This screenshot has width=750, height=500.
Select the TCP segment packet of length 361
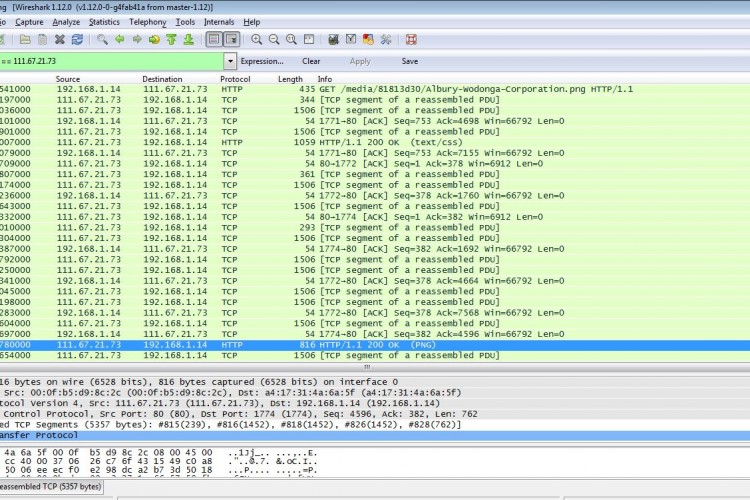[x=375, y=174]
